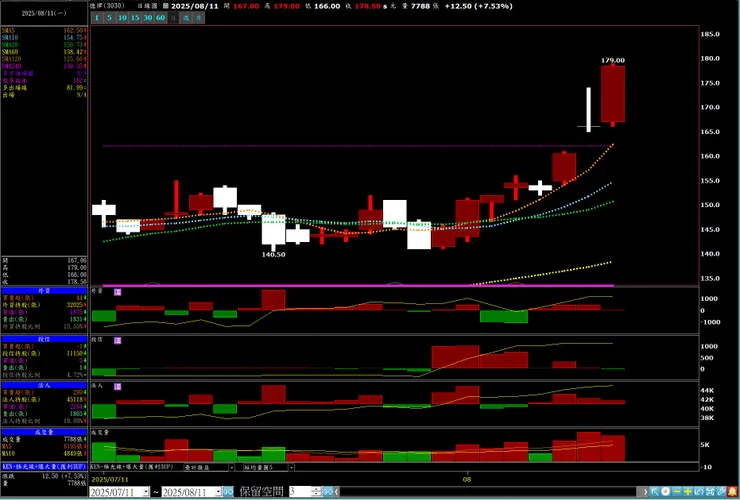The height and width of the screenshot is (500, 740).
Task: Click the SMA240 legend row
Action: coord(43,66)
